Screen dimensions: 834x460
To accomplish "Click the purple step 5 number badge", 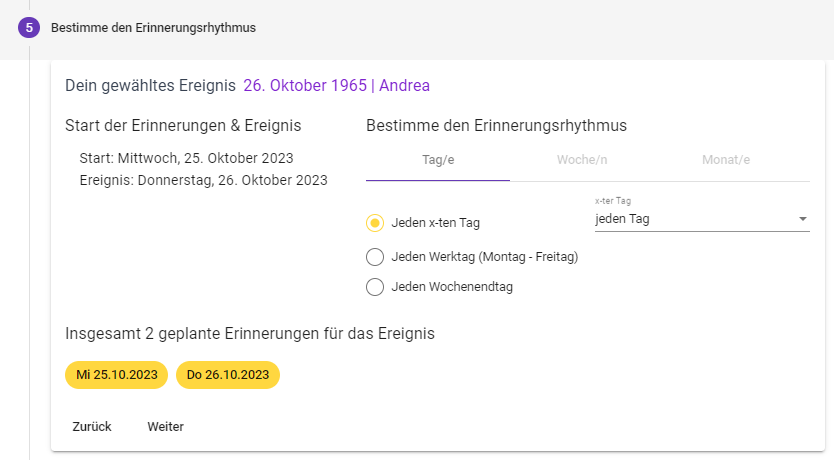I will [x=29, y=28].
